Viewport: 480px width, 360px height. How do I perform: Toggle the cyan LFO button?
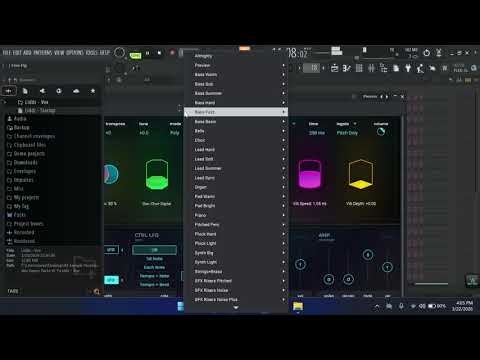tap(111, 280)
